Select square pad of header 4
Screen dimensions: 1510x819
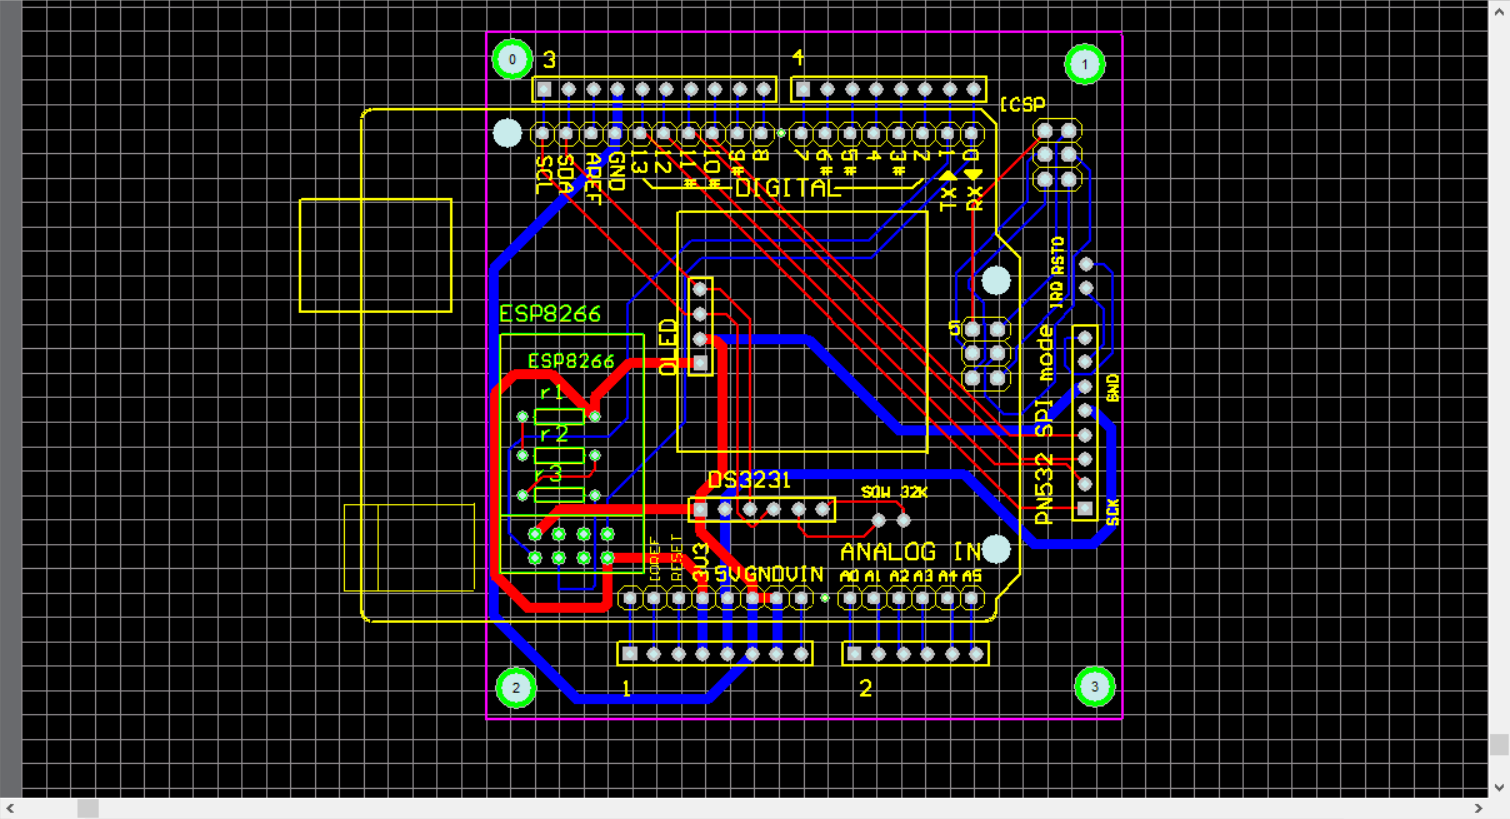click(803, 90)
